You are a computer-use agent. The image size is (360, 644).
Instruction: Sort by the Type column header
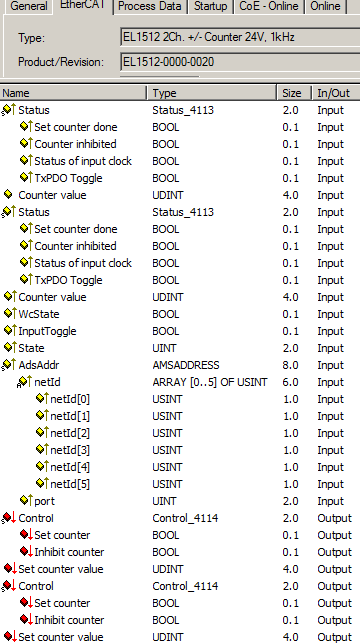point(212,93)
